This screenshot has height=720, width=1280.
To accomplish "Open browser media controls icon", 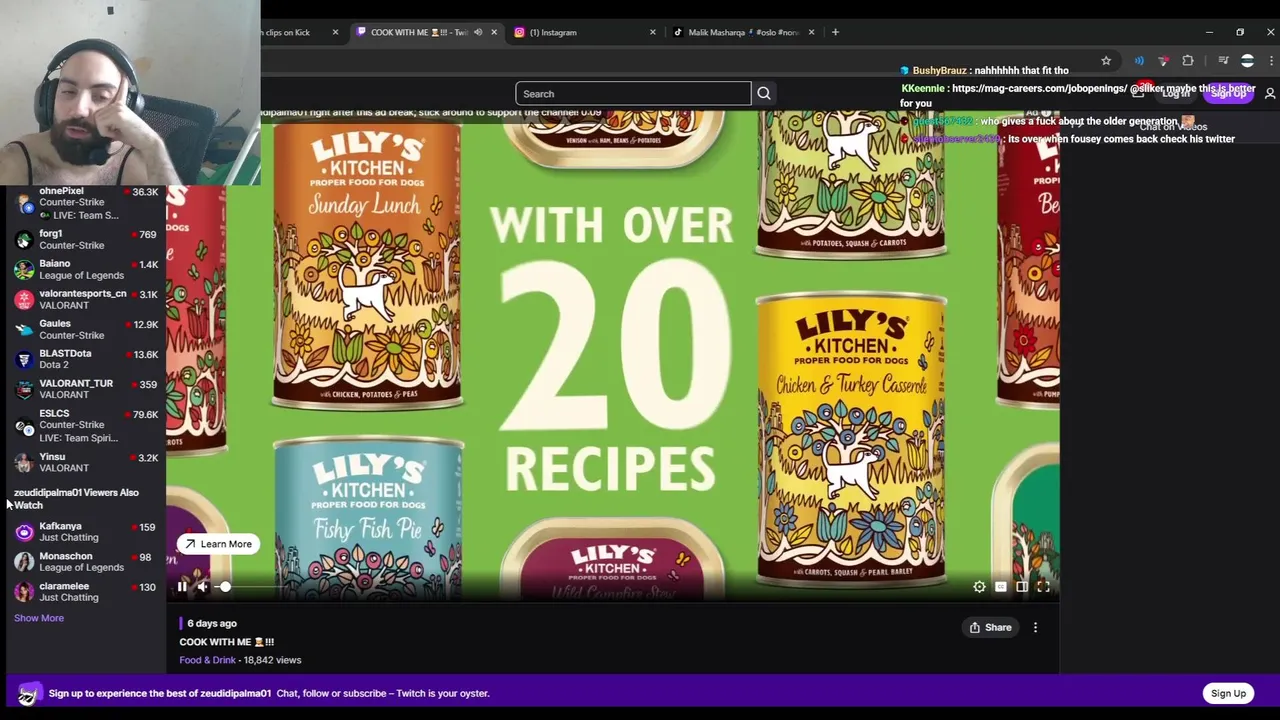I will click(1223, 61).
